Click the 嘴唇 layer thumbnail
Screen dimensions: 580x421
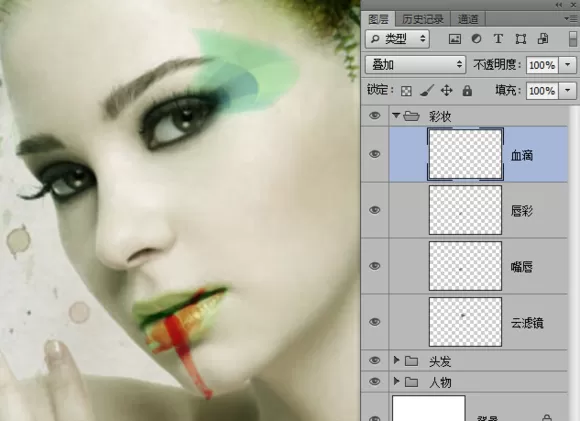point(465,266)
